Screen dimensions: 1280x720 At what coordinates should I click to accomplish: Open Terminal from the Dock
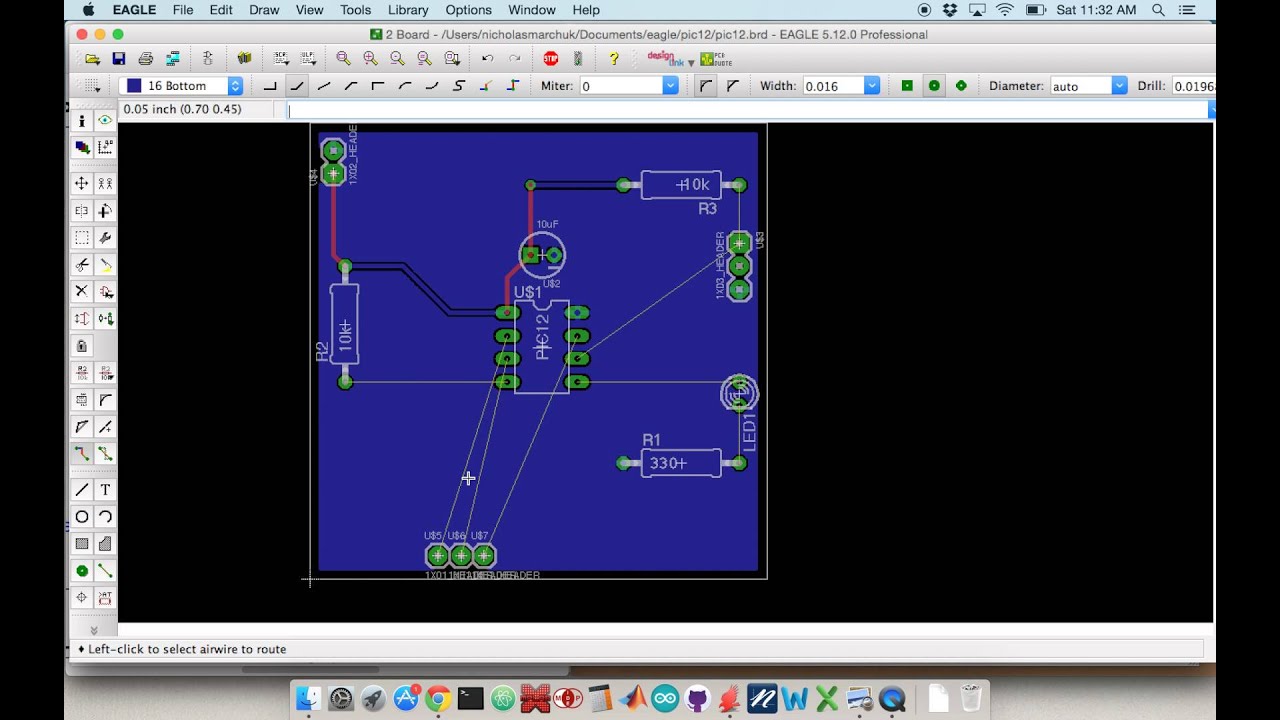tap(470, 698)
